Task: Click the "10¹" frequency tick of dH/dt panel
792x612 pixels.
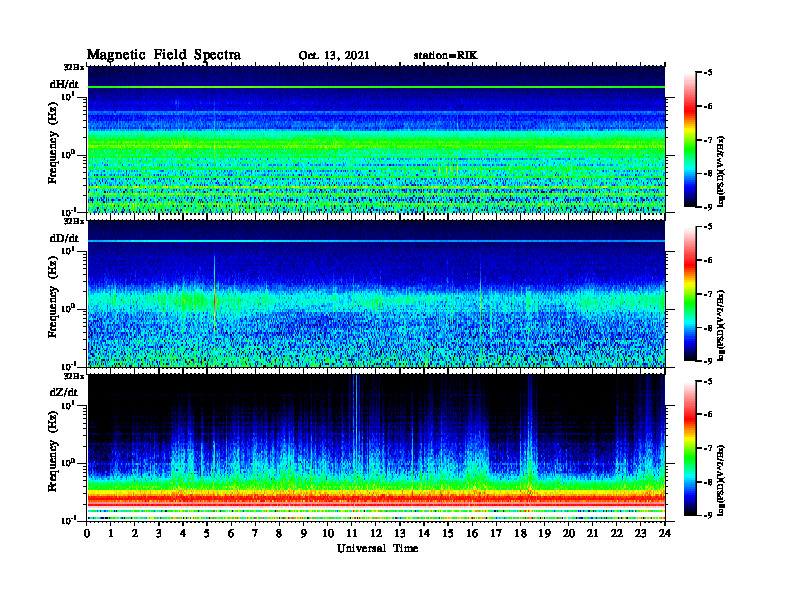Action: pyautogui.click(x=68, y=96)
